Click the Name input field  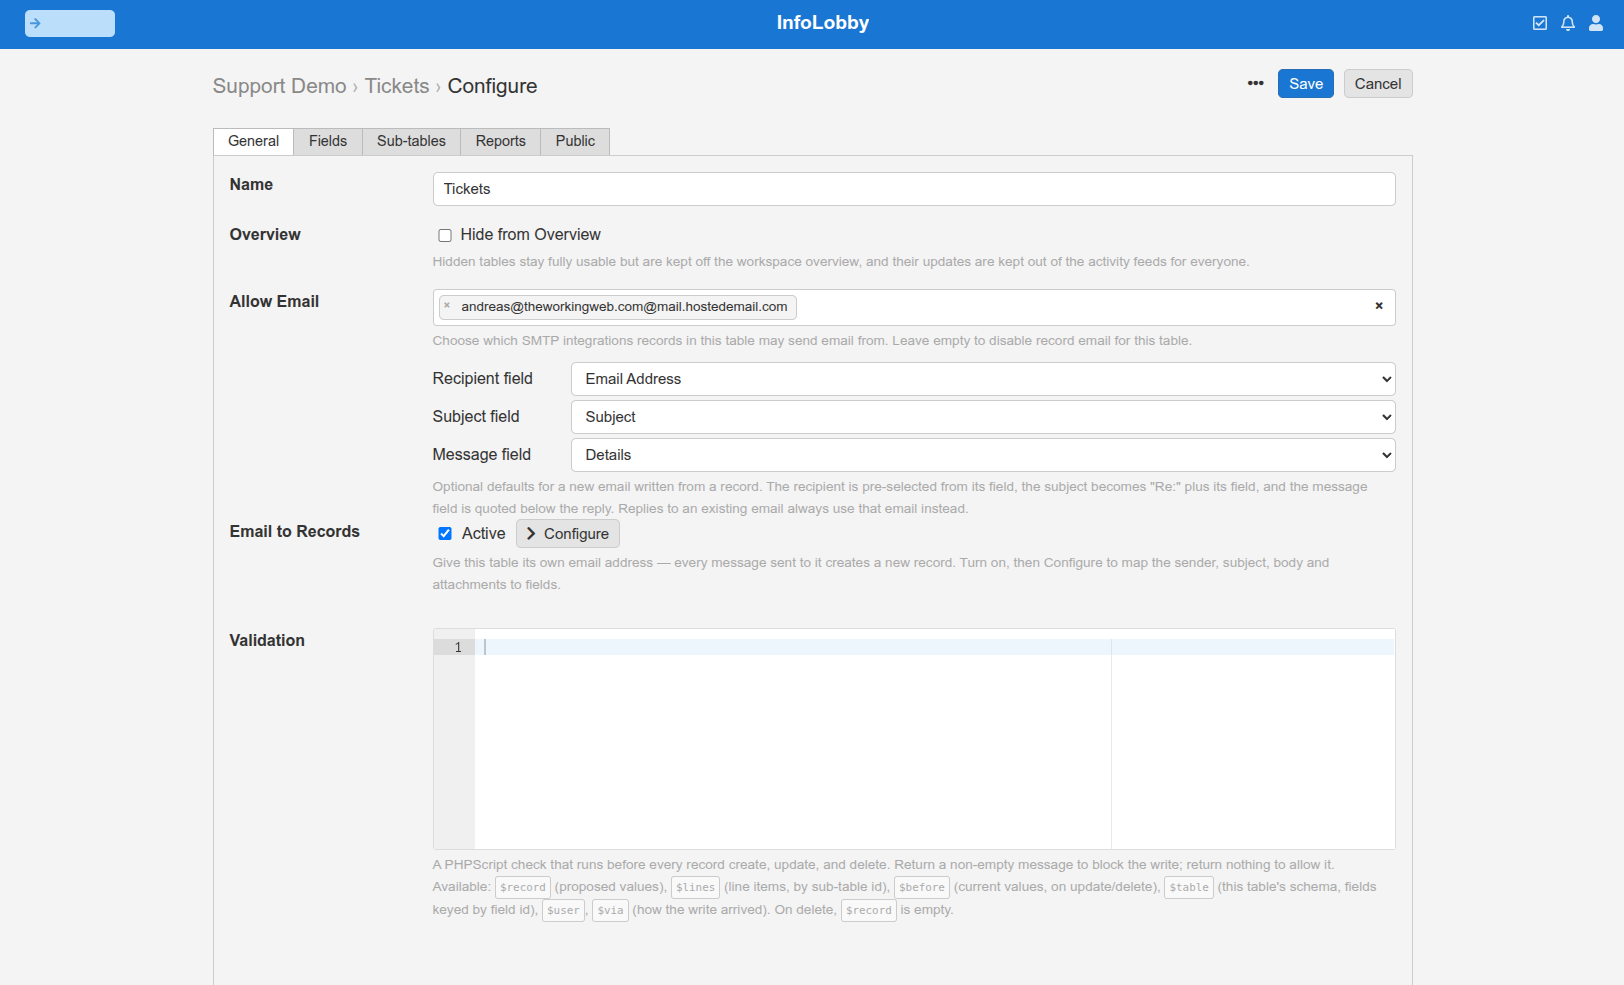coord(914,189)
